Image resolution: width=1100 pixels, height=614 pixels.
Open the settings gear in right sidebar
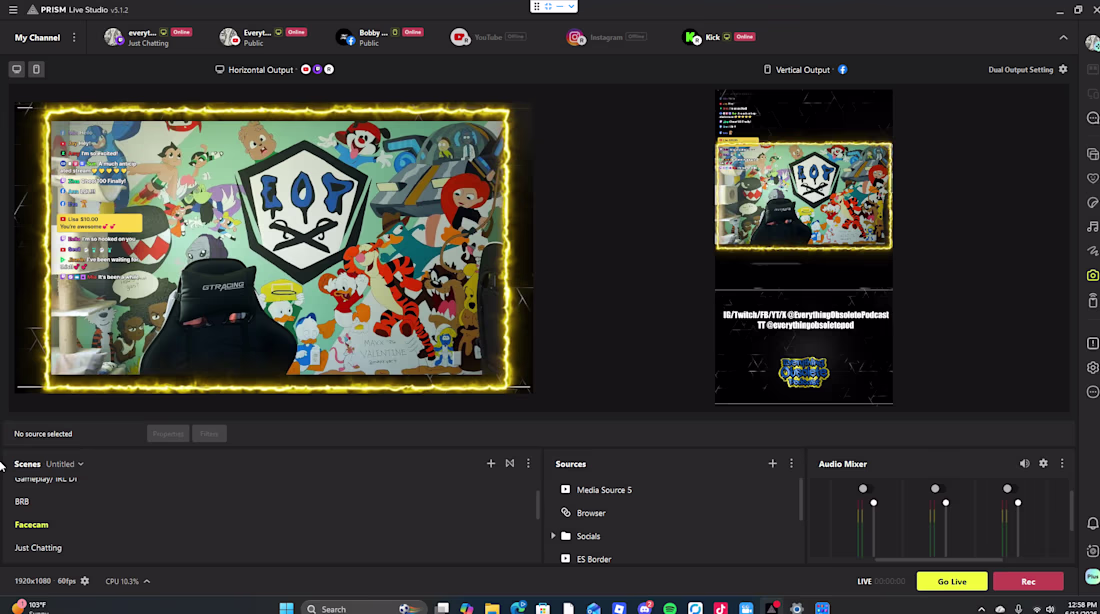1092,368
